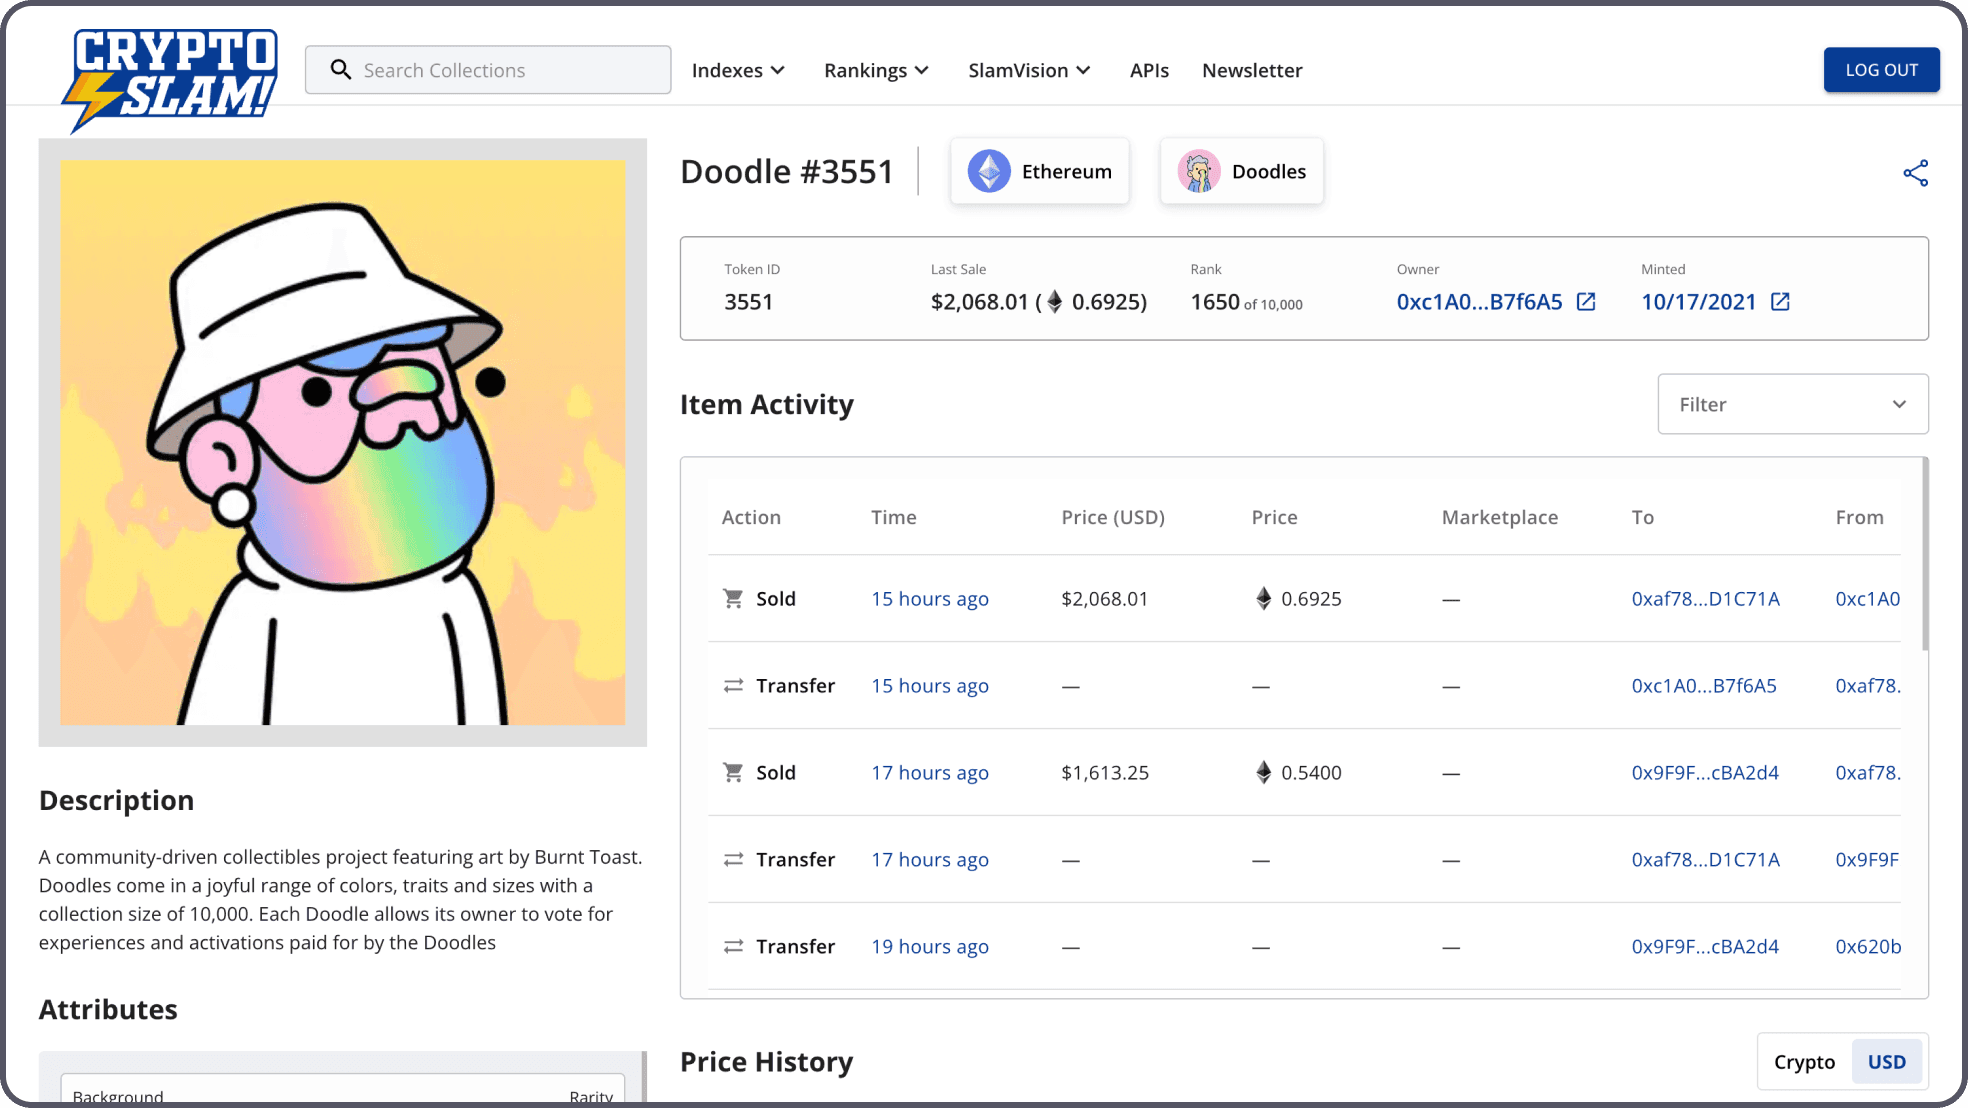Click the search magnifier icon
Screen dimensions: 1968x1108
(x=341, y=70)
